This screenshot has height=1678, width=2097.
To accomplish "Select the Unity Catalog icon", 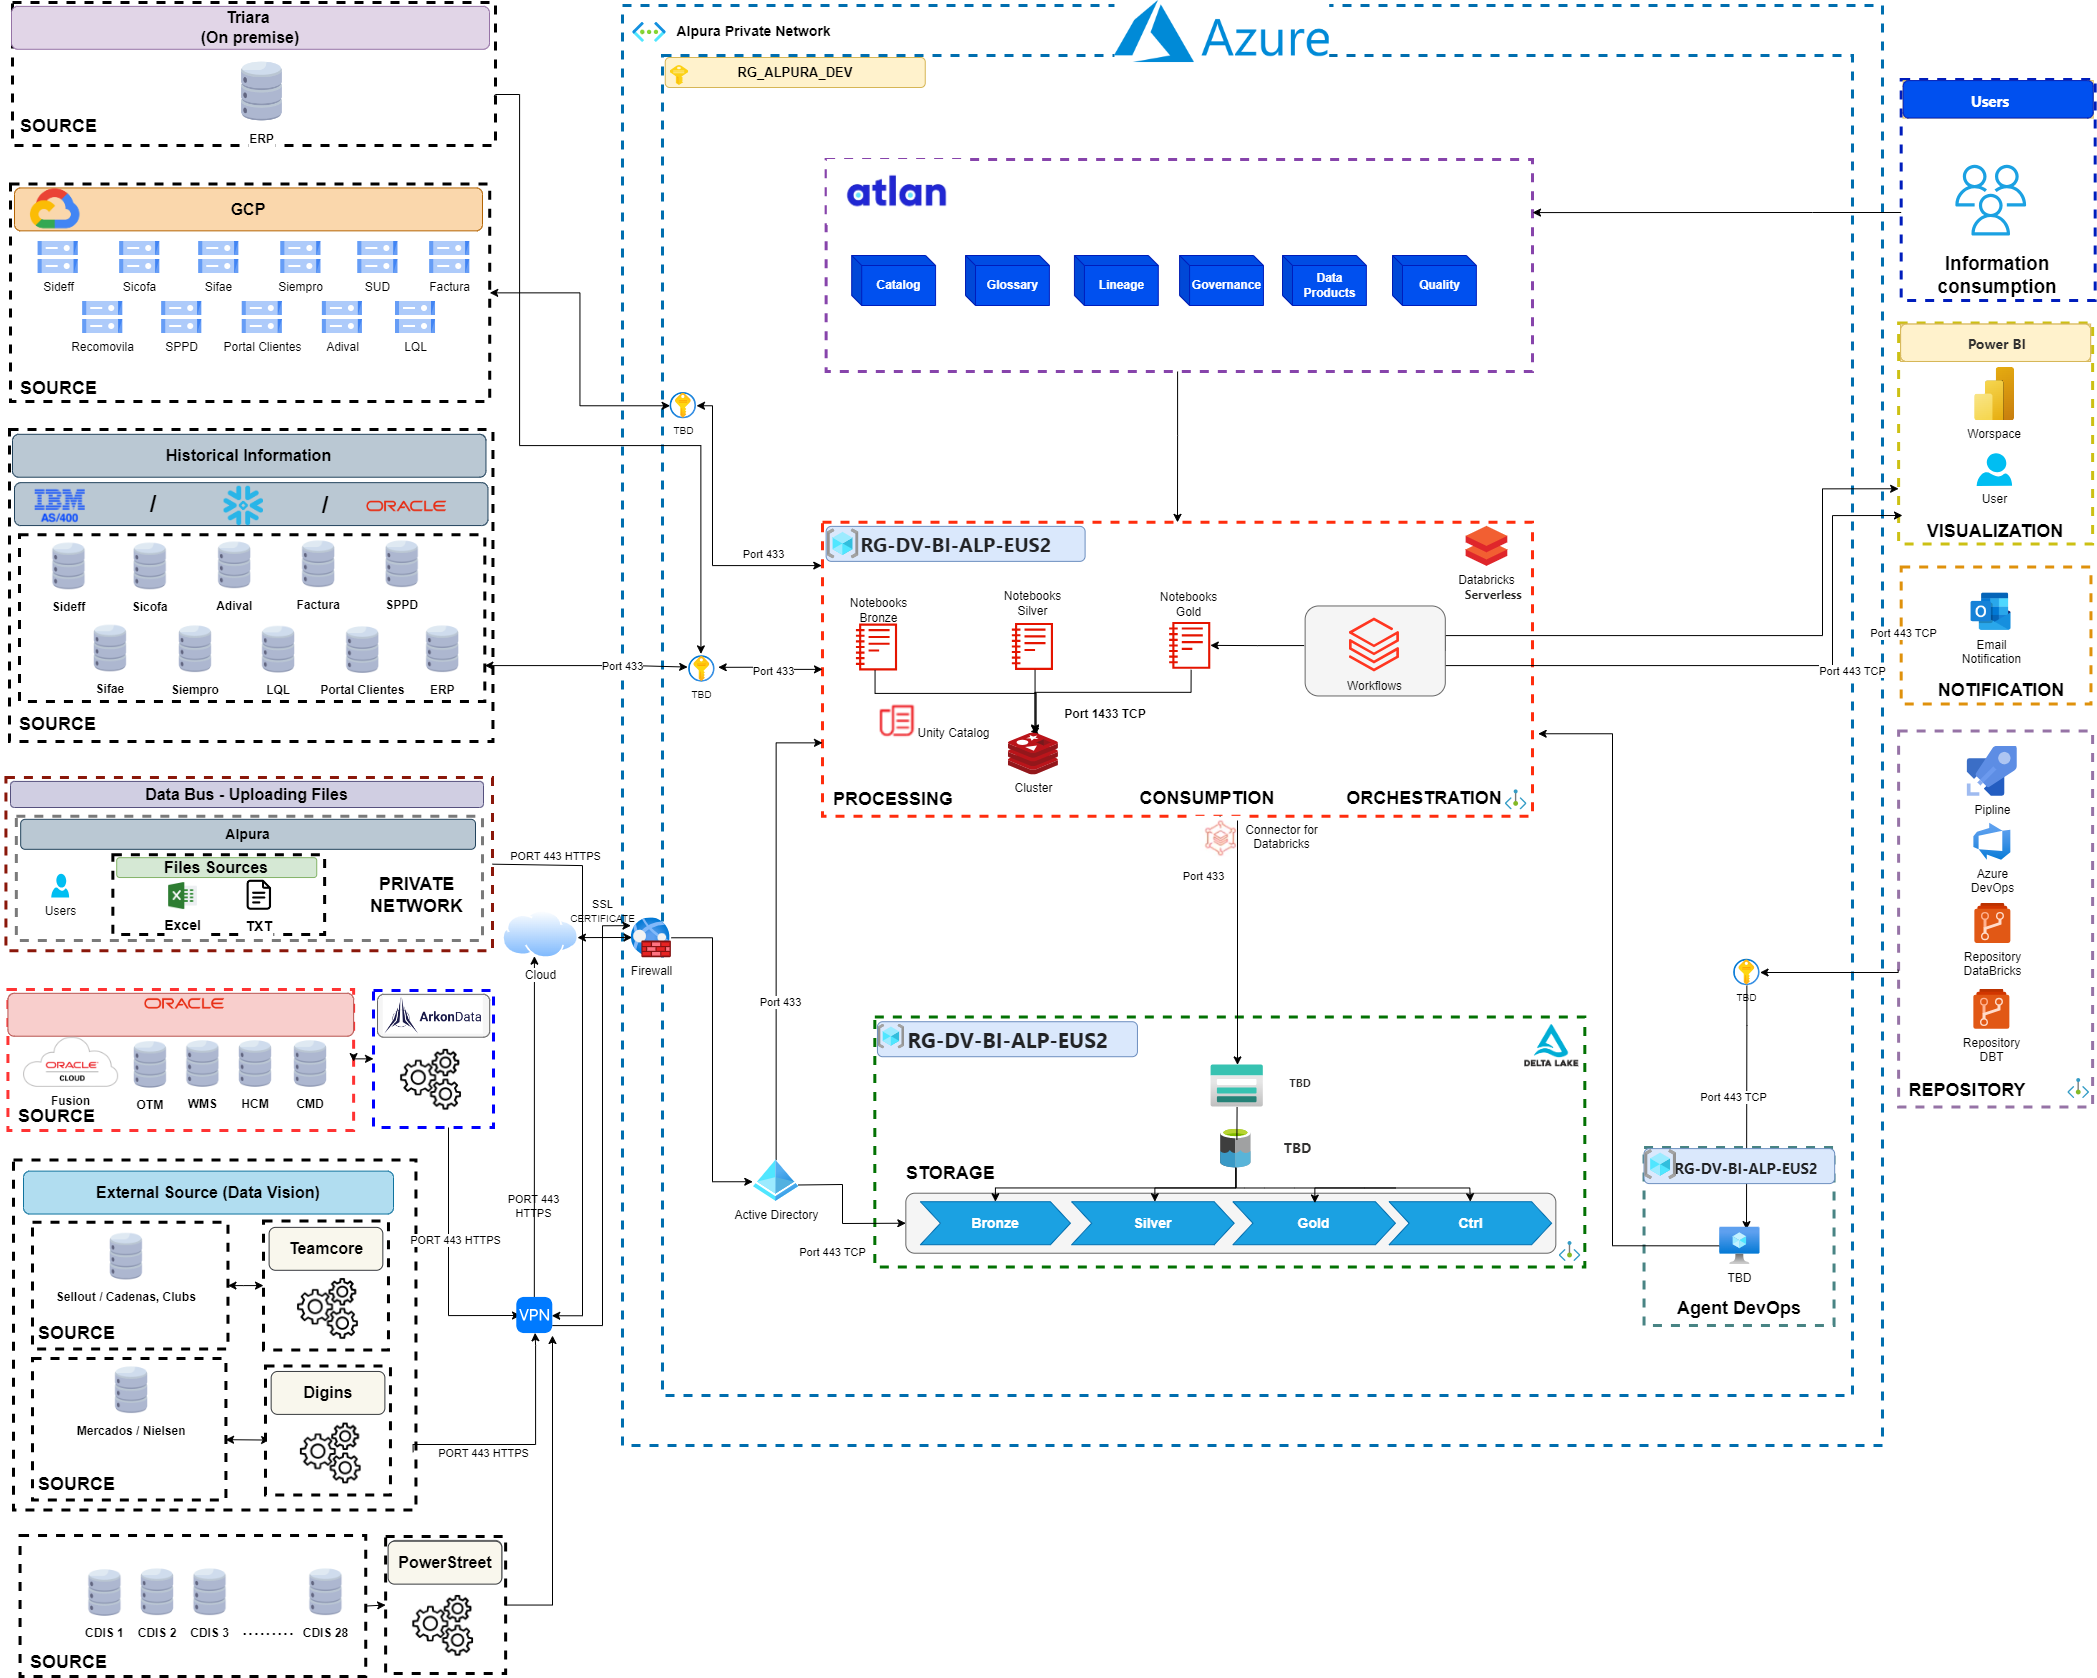I will tap(897, 720).
